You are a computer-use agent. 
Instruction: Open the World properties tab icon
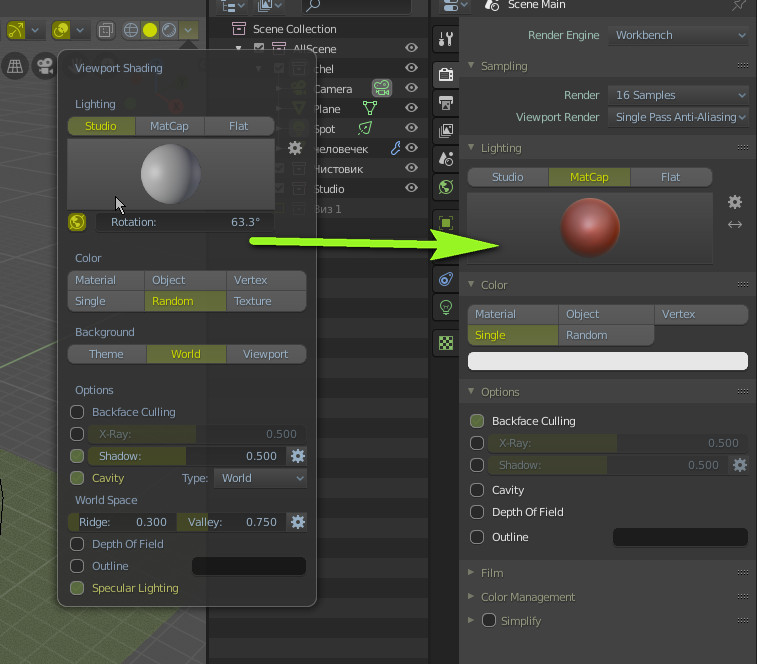(x=446, y=187)
